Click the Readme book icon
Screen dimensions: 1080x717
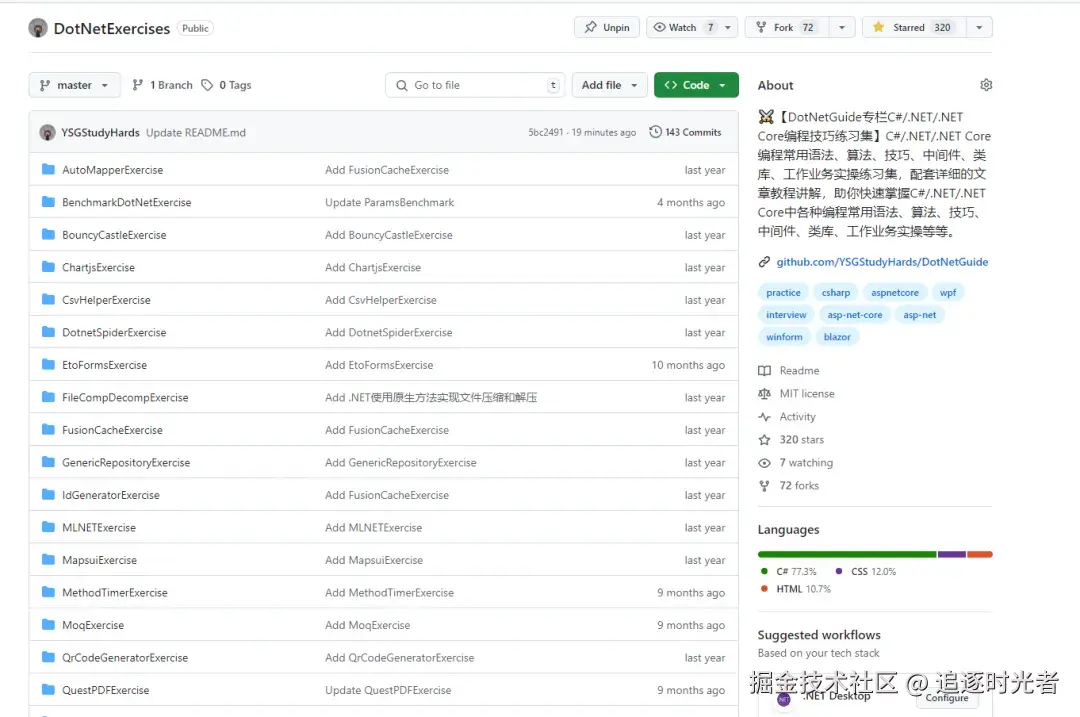tap(765, 371)
